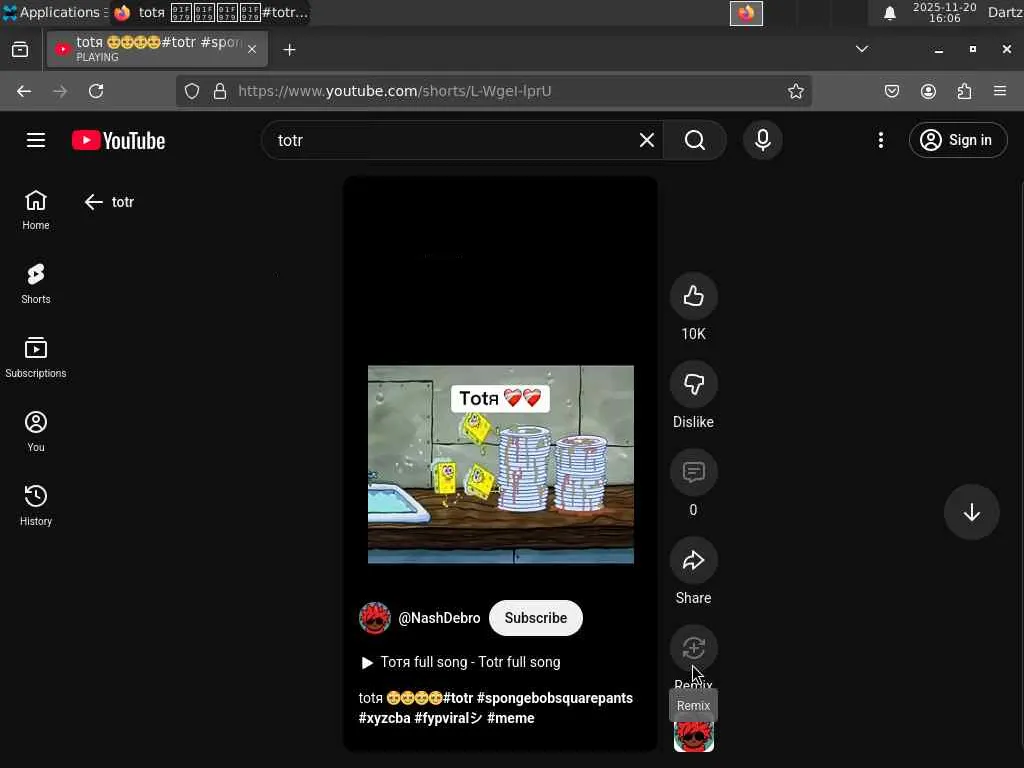
Task: Open History in the sidebar
Action: click(36, 505)
